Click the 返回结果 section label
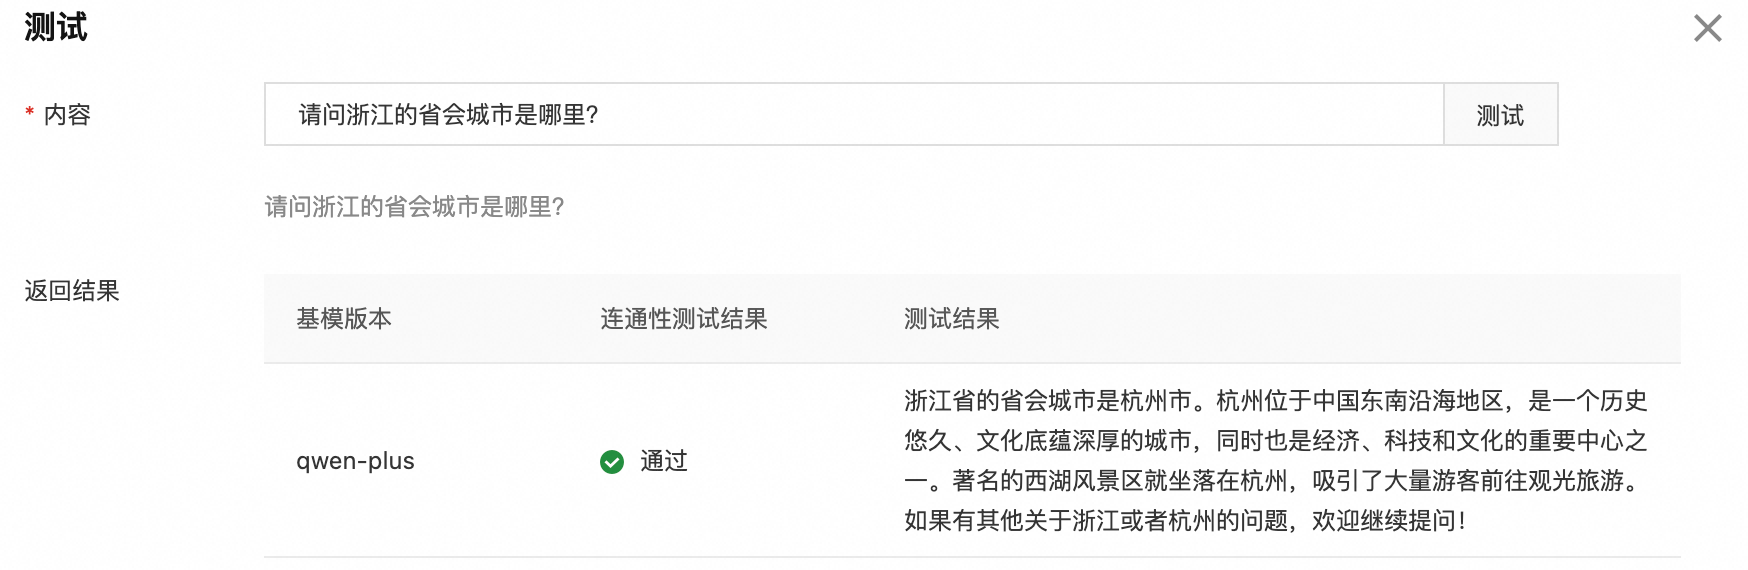 tap(72, 291)
